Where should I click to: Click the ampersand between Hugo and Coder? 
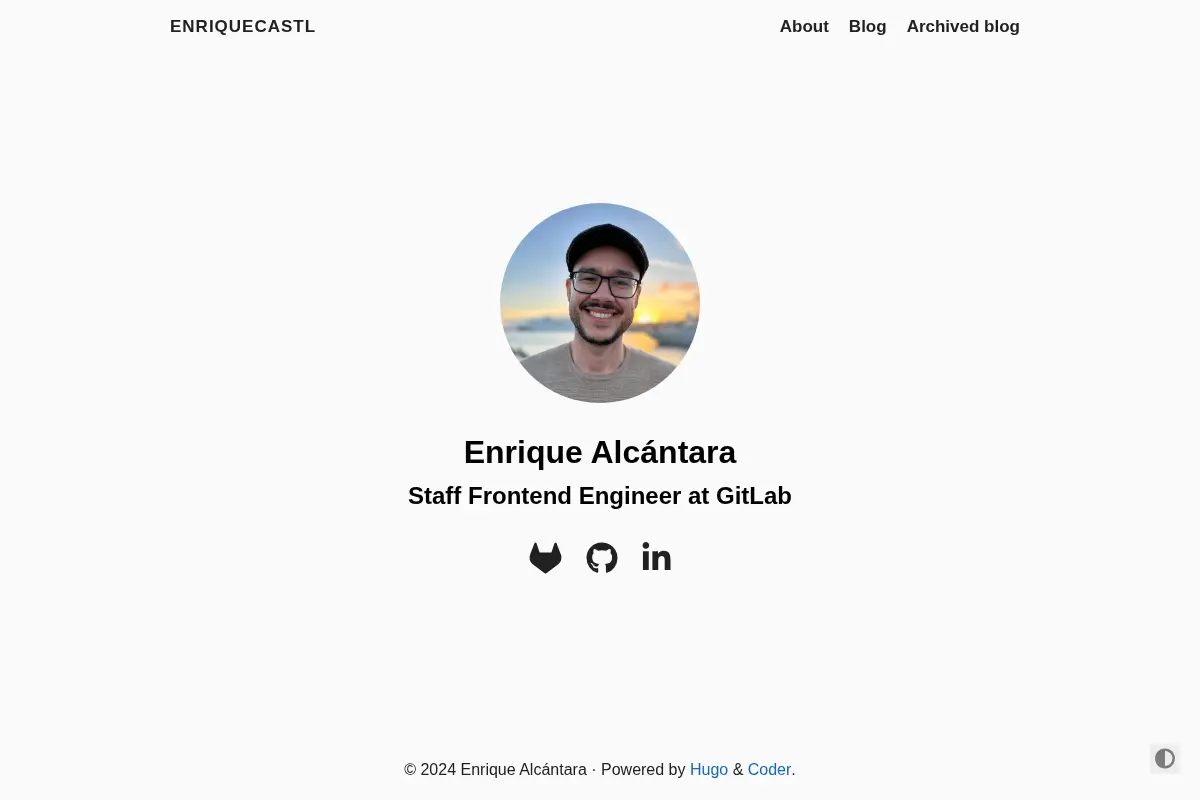click(738, 769)
